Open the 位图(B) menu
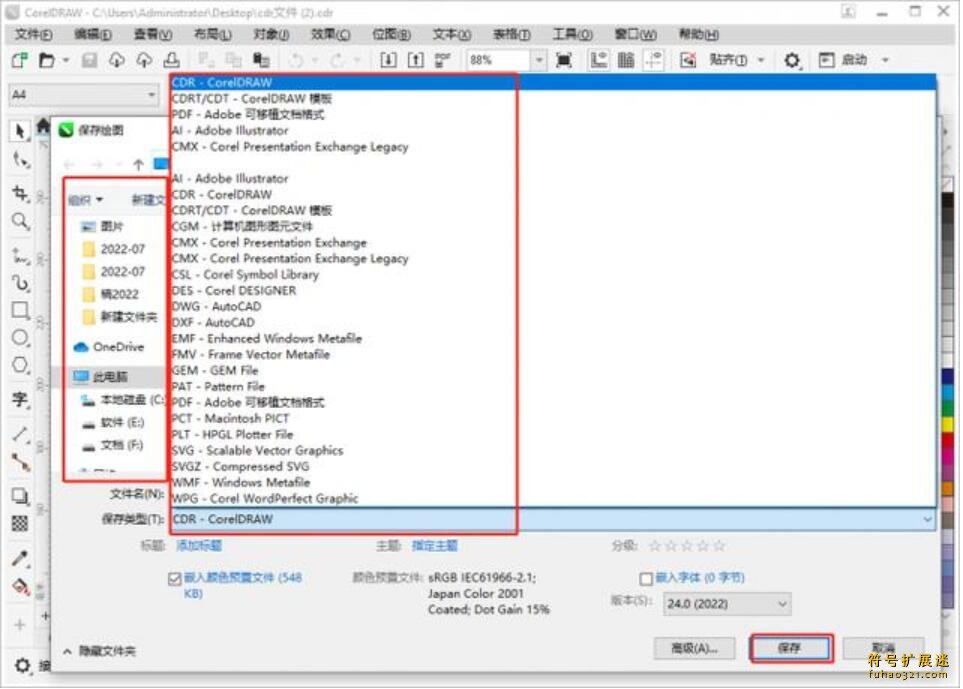963x689 pixels. (391, 34)
